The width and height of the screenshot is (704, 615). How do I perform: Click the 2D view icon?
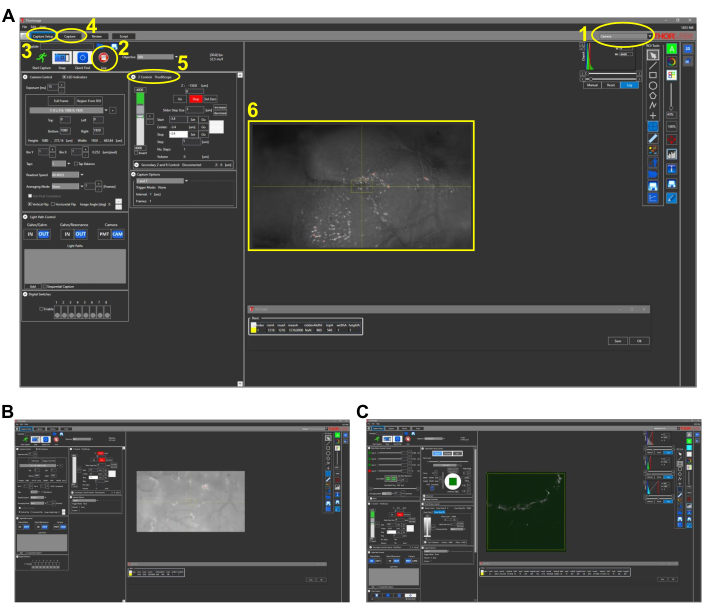[688, 49]
